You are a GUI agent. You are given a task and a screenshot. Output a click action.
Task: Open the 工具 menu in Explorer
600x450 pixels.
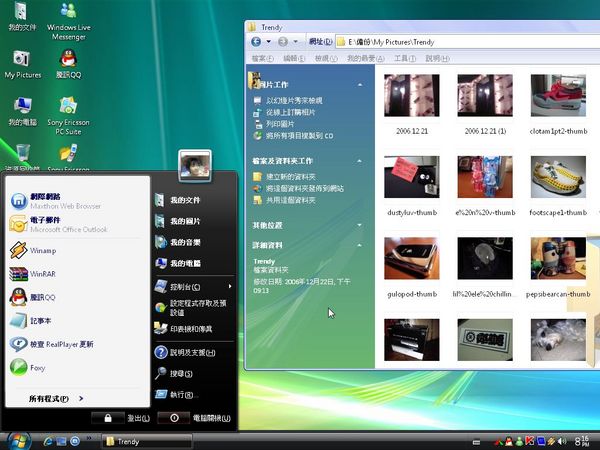(405, 59)
